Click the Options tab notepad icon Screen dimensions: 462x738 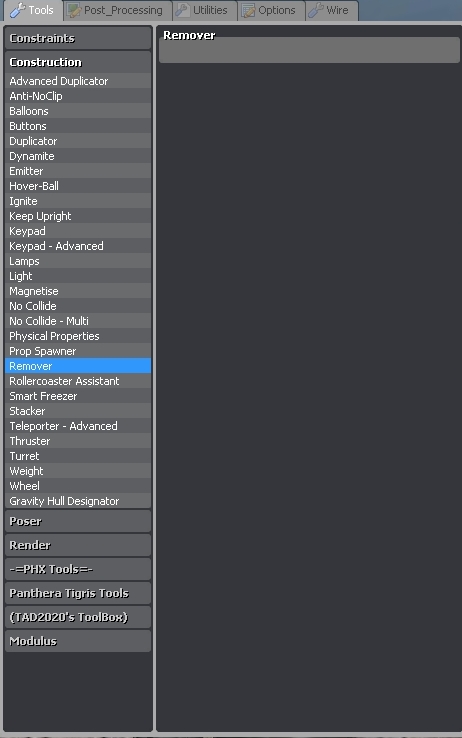(248, 10)
